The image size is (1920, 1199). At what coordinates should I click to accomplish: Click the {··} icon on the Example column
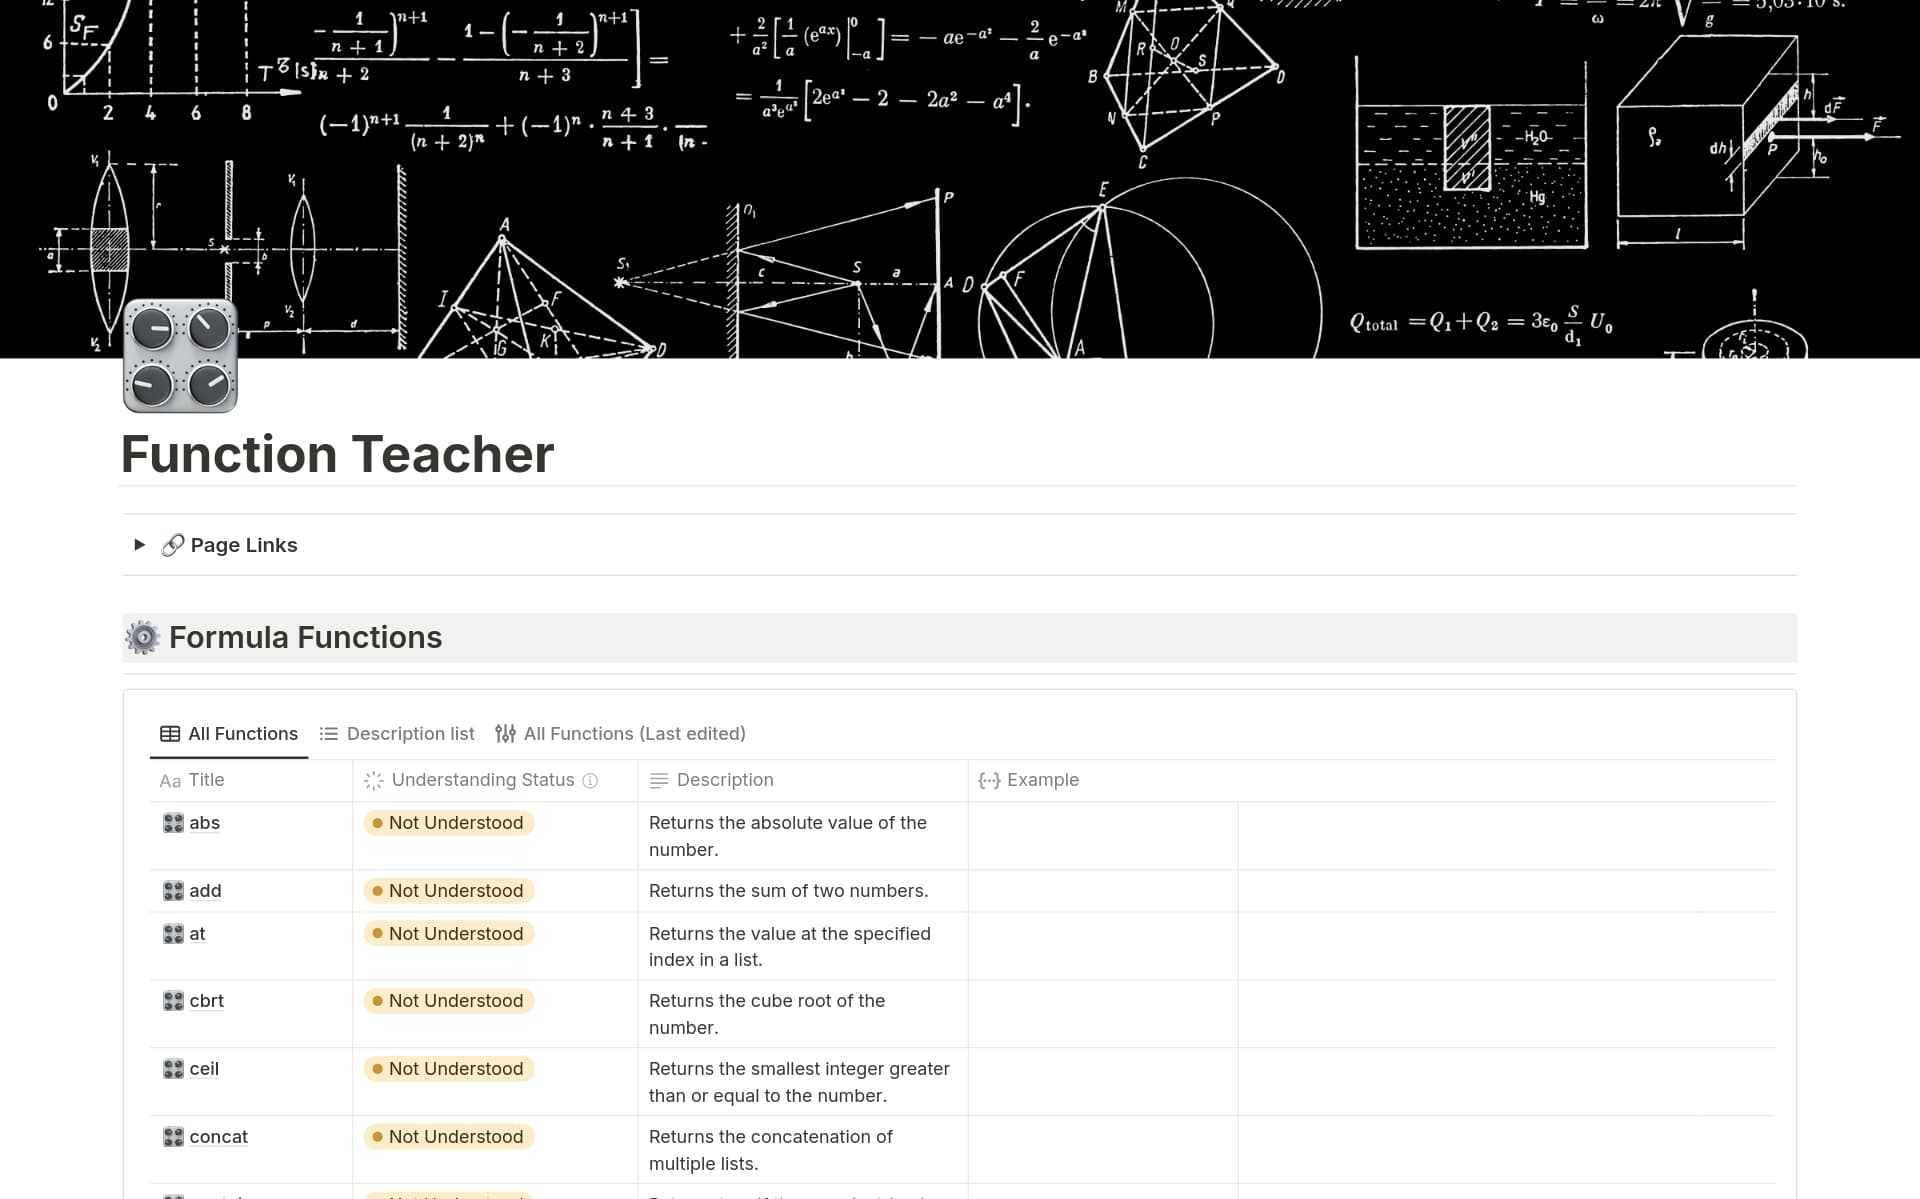[989, 780]
